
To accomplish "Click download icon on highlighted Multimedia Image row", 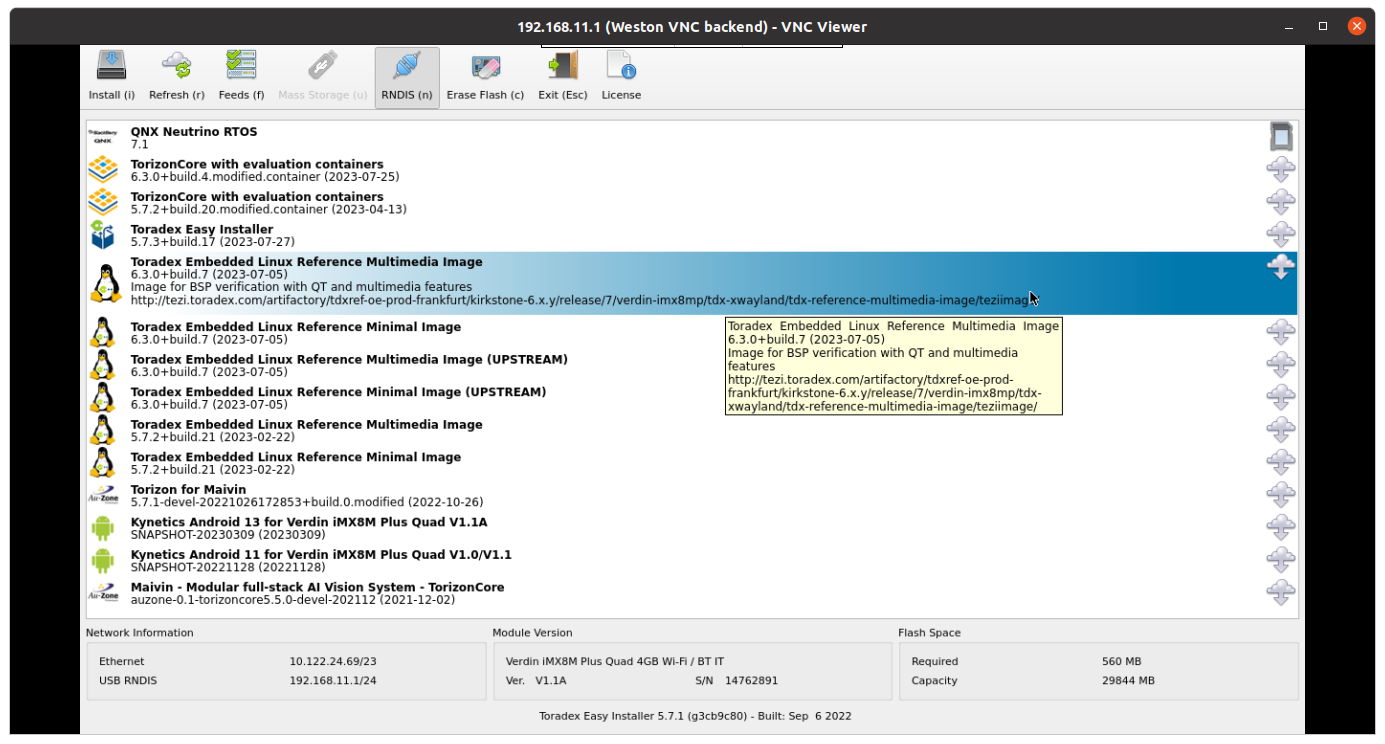I will tap(1280, 267).
